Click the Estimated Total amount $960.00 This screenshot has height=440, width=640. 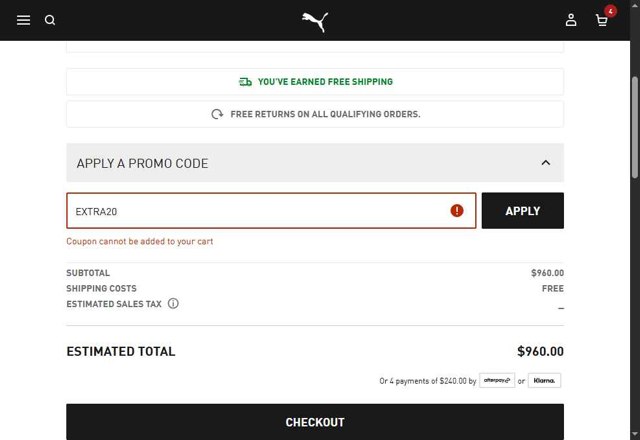(x=540, y=351)
